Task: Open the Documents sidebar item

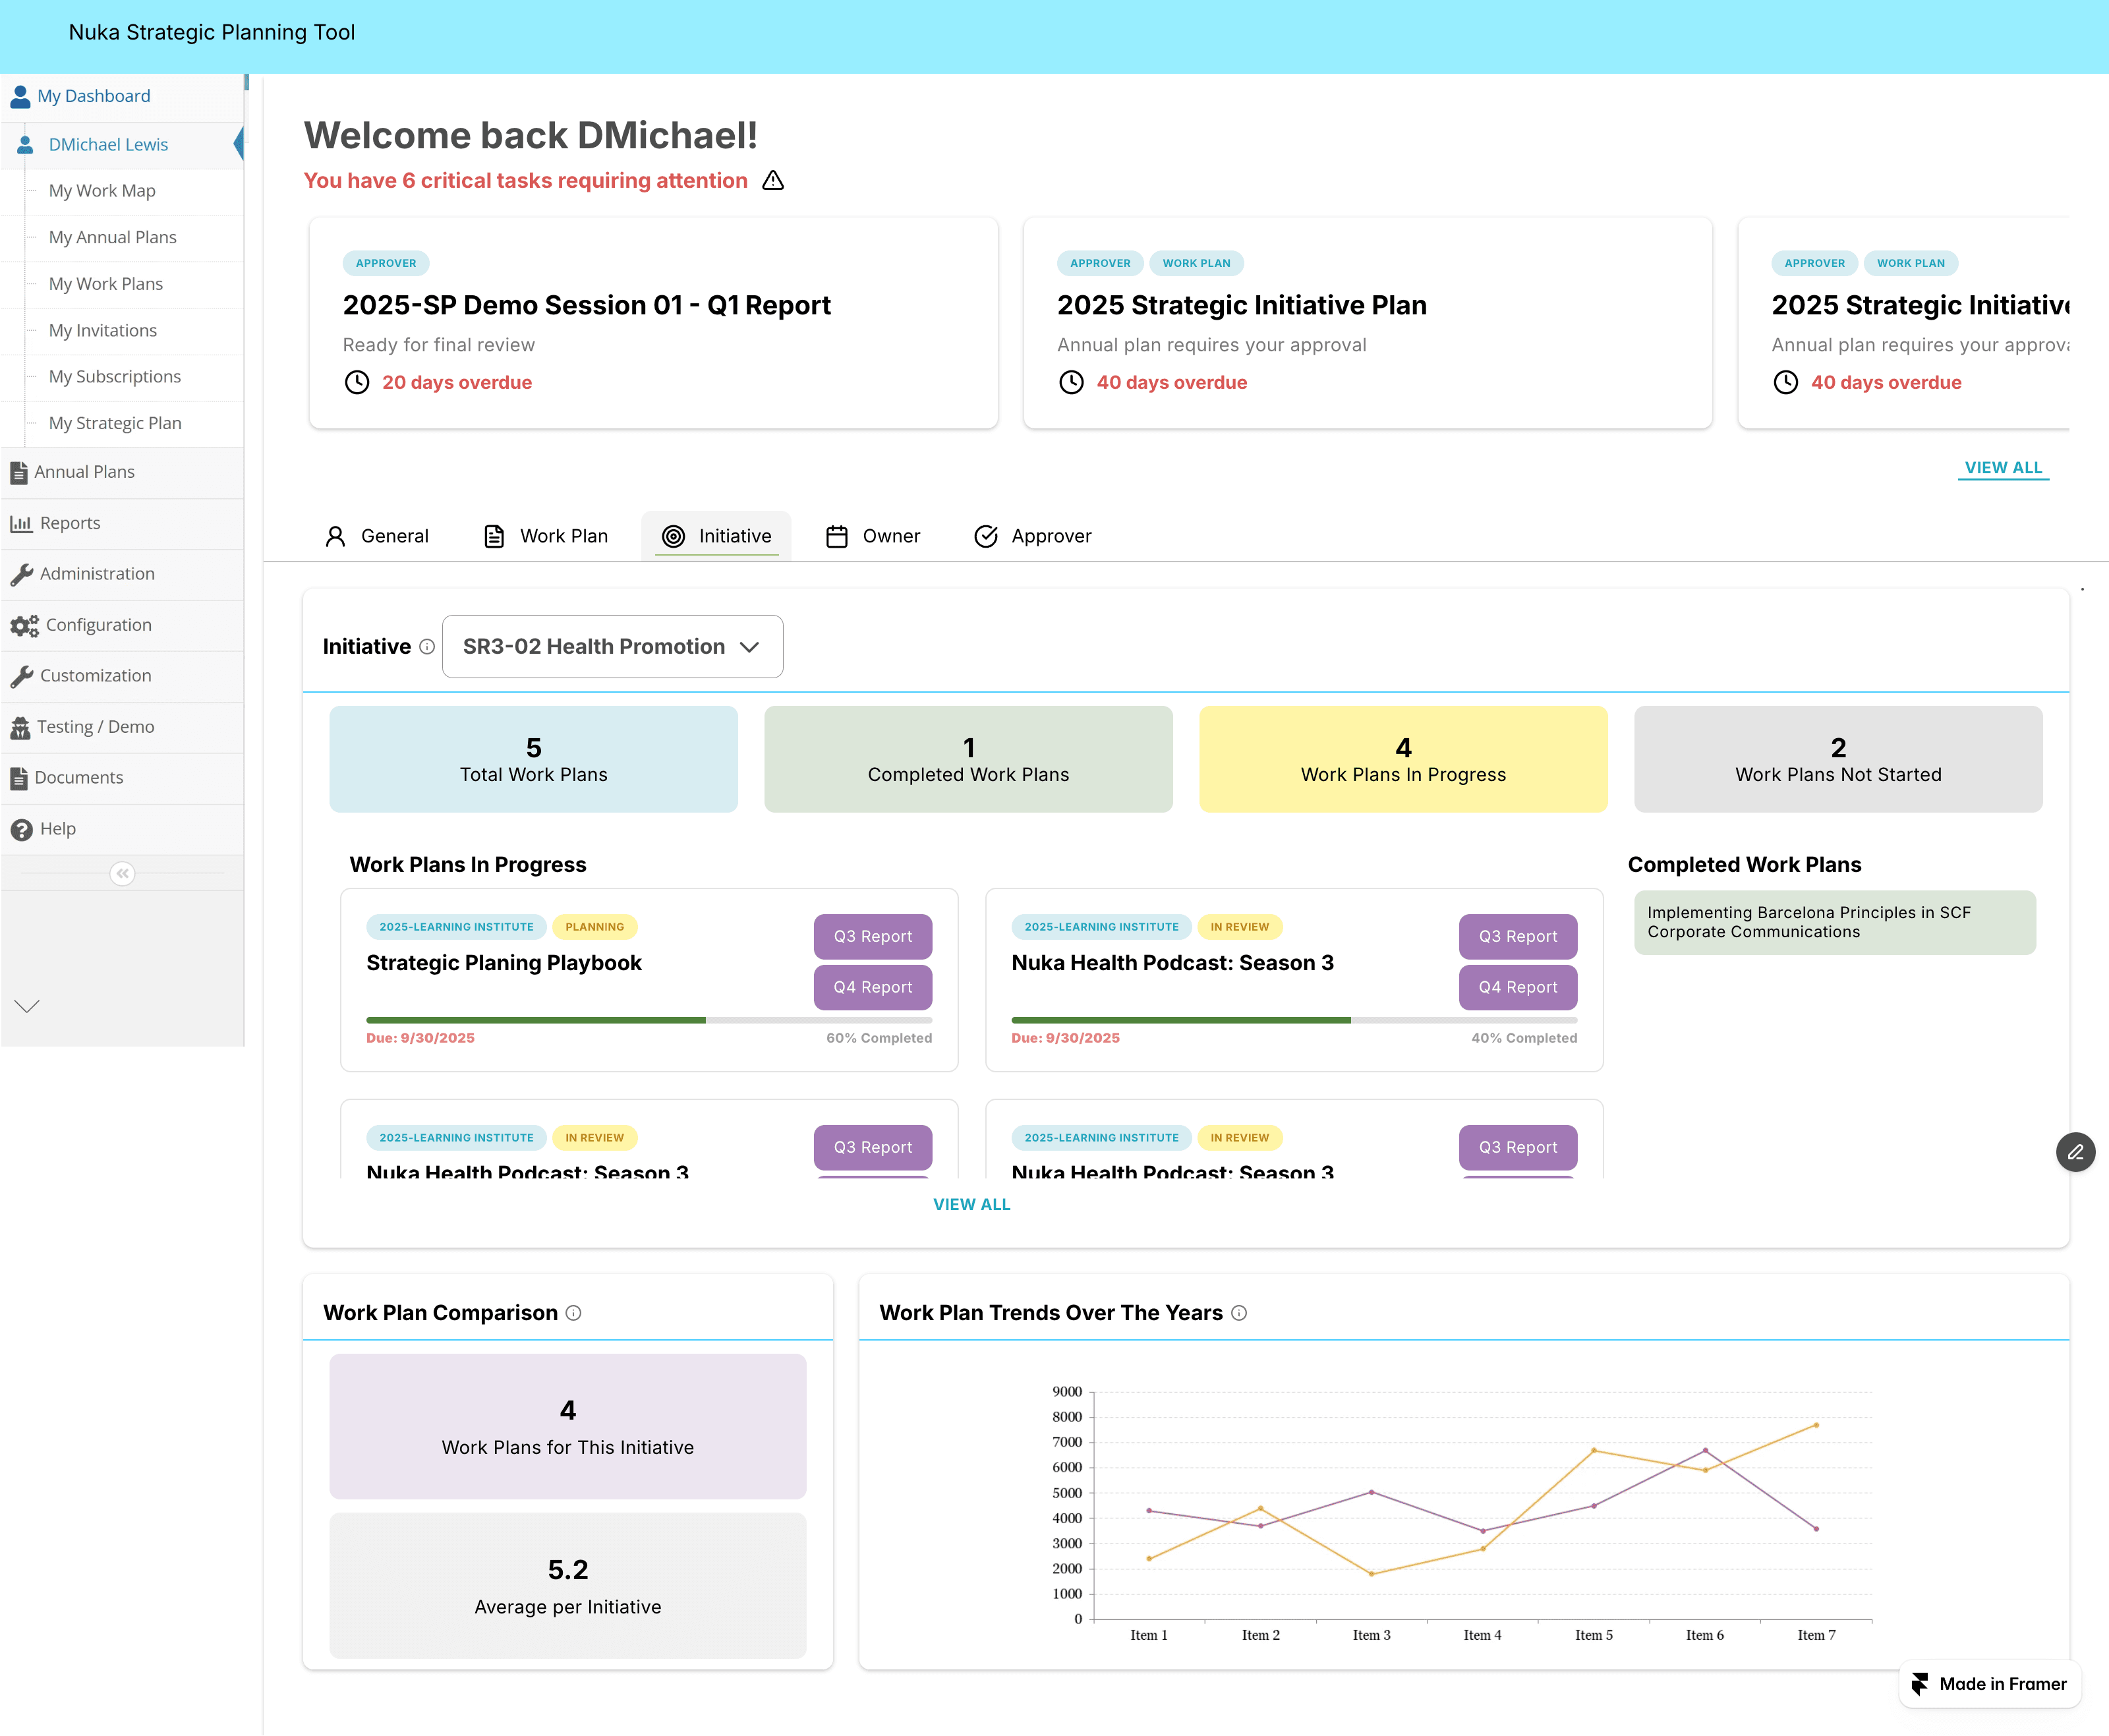Action: tap(78, 777)
